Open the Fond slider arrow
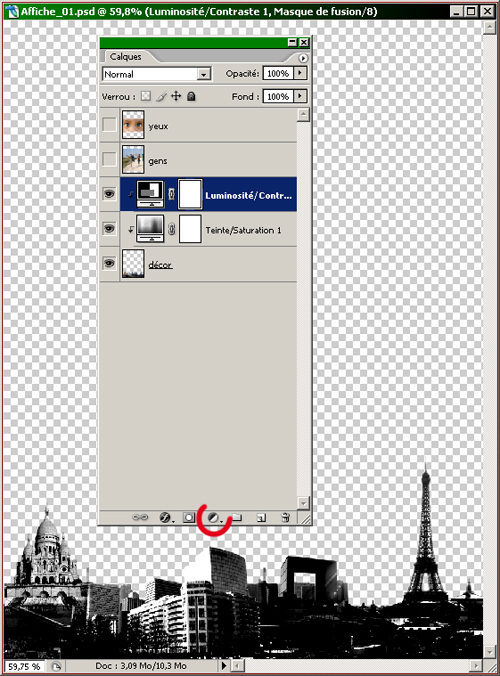This screenshot has height=676, width=500. pyautogui.click(x=300, y=96)
